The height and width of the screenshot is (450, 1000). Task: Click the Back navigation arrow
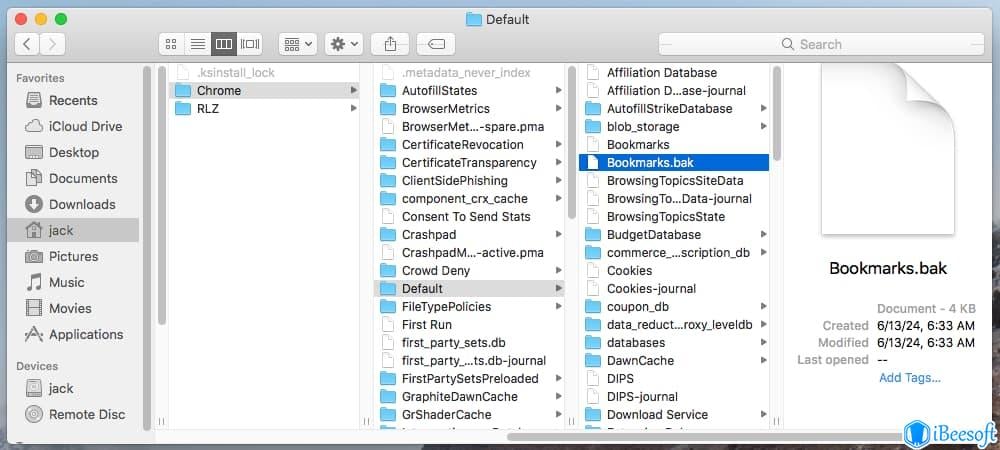27,44
